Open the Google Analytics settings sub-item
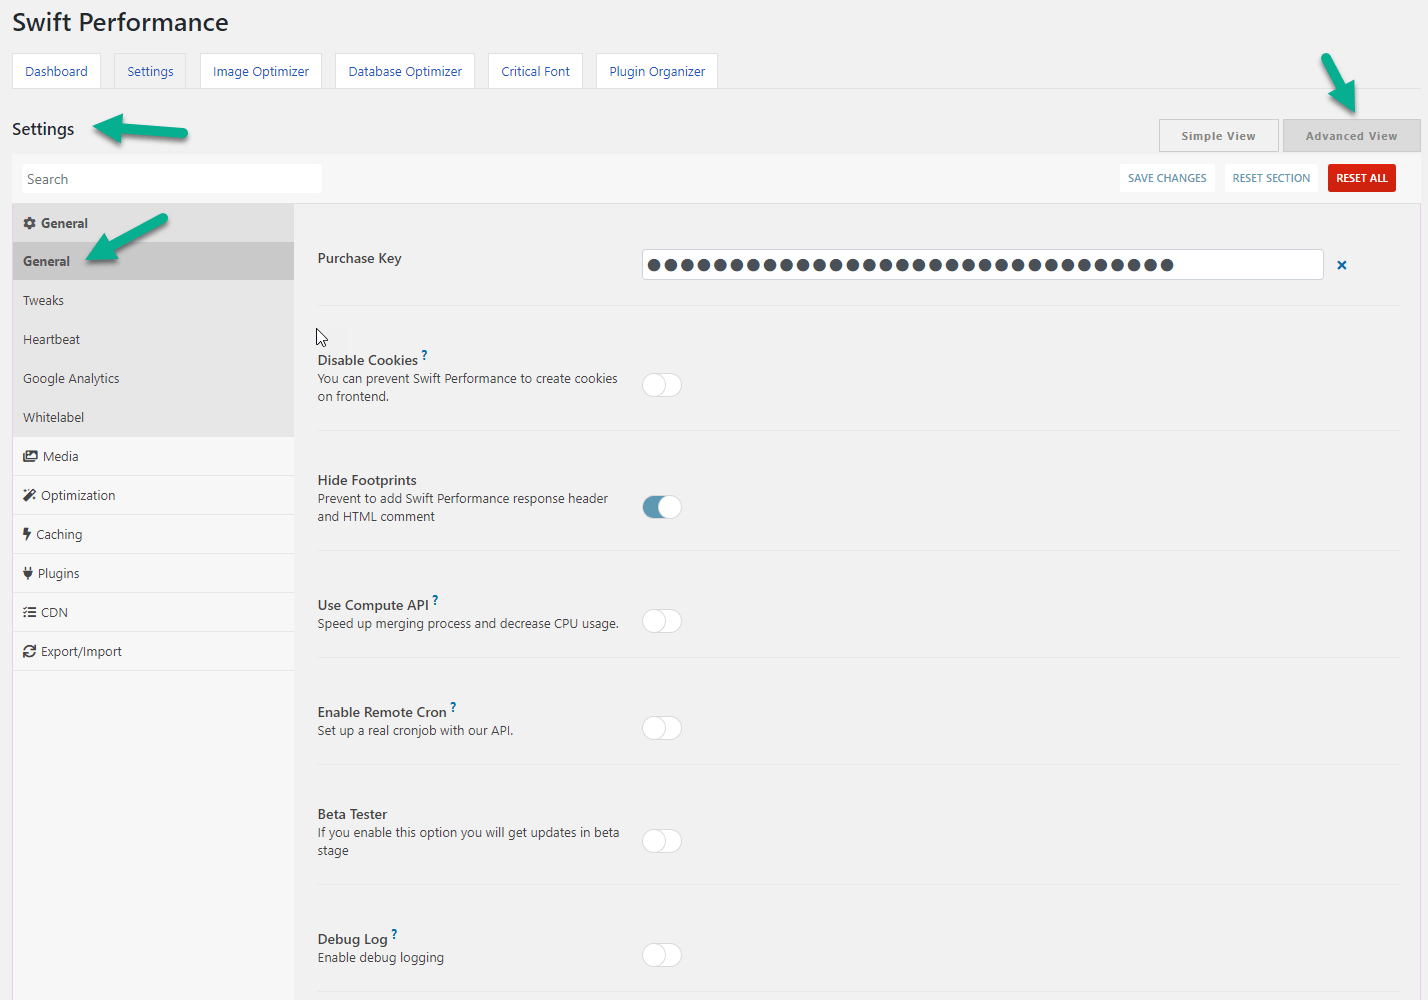The height and width of the screenshot is (1000, 1428). click(153, 378)
